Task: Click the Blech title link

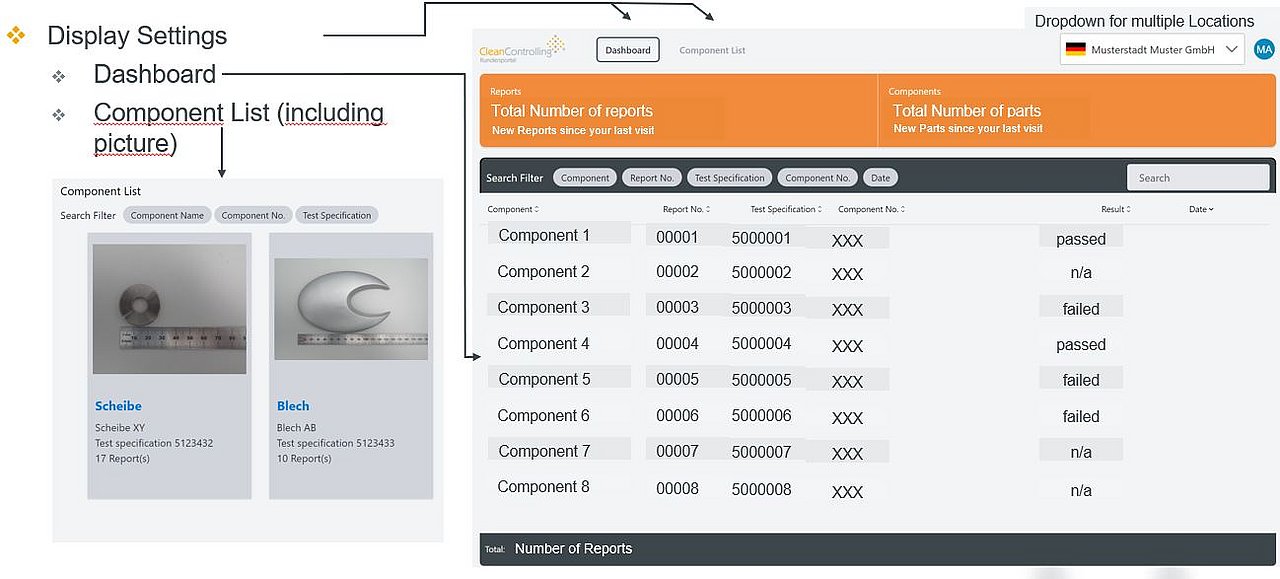Action: click(x=293, y=406)
